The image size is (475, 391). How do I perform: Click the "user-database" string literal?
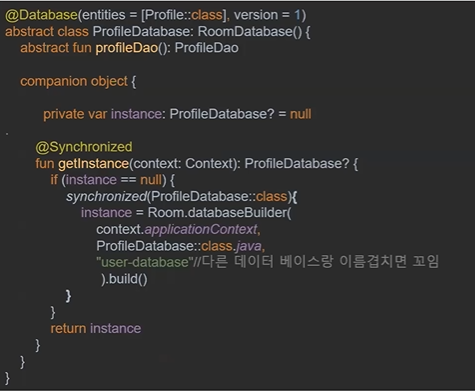[x=144, y=262]
